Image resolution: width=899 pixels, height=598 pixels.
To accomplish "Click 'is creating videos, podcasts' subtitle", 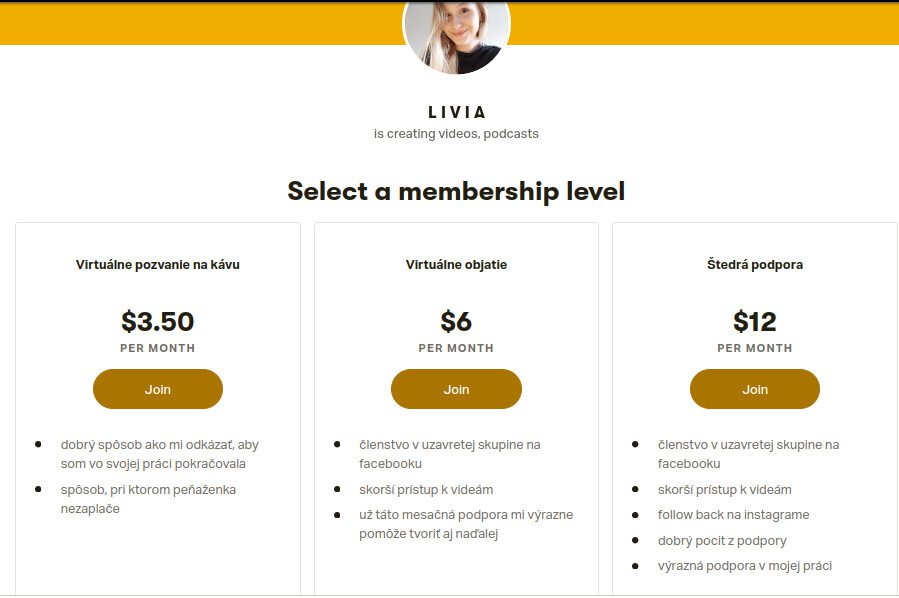I will click(456, 134).
